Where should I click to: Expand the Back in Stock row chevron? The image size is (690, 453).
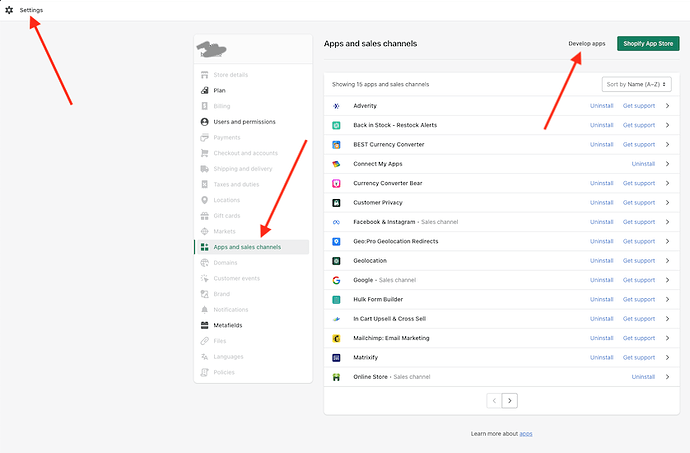click(668, 125)
